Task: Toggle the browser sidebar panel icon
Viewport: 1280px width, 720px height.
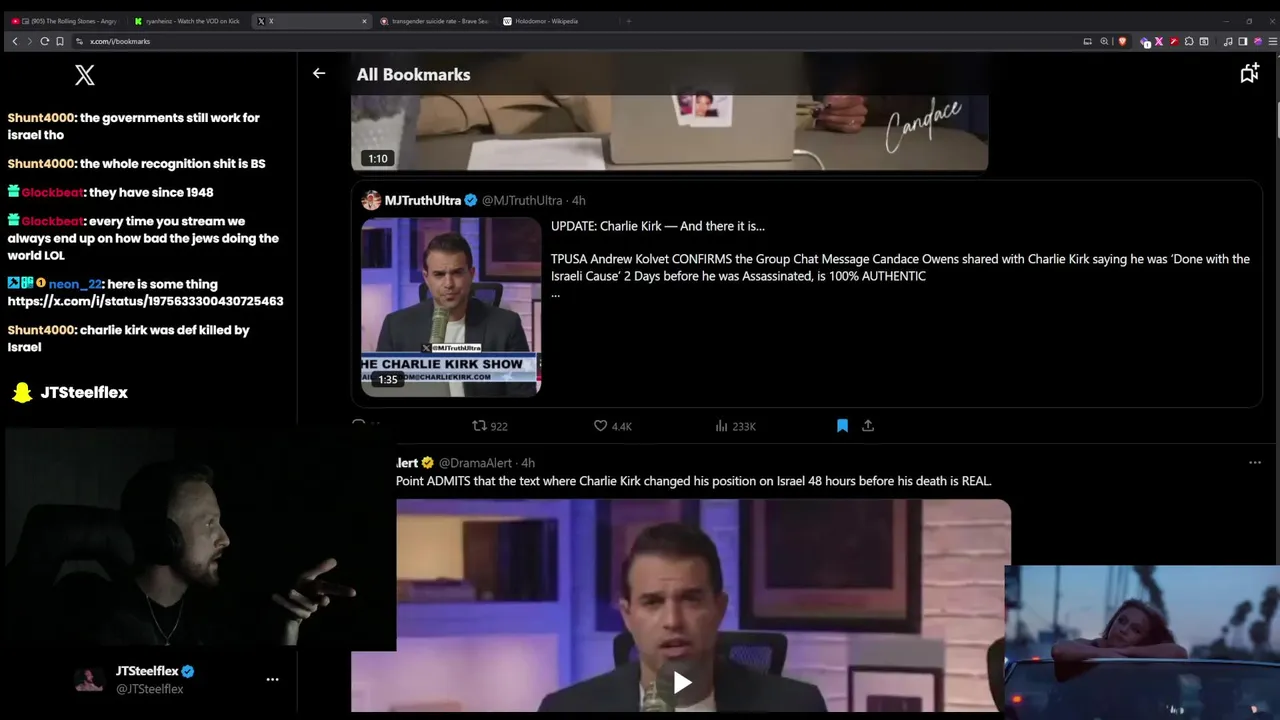Action: pyautogui.click(x=1242, y=41)
